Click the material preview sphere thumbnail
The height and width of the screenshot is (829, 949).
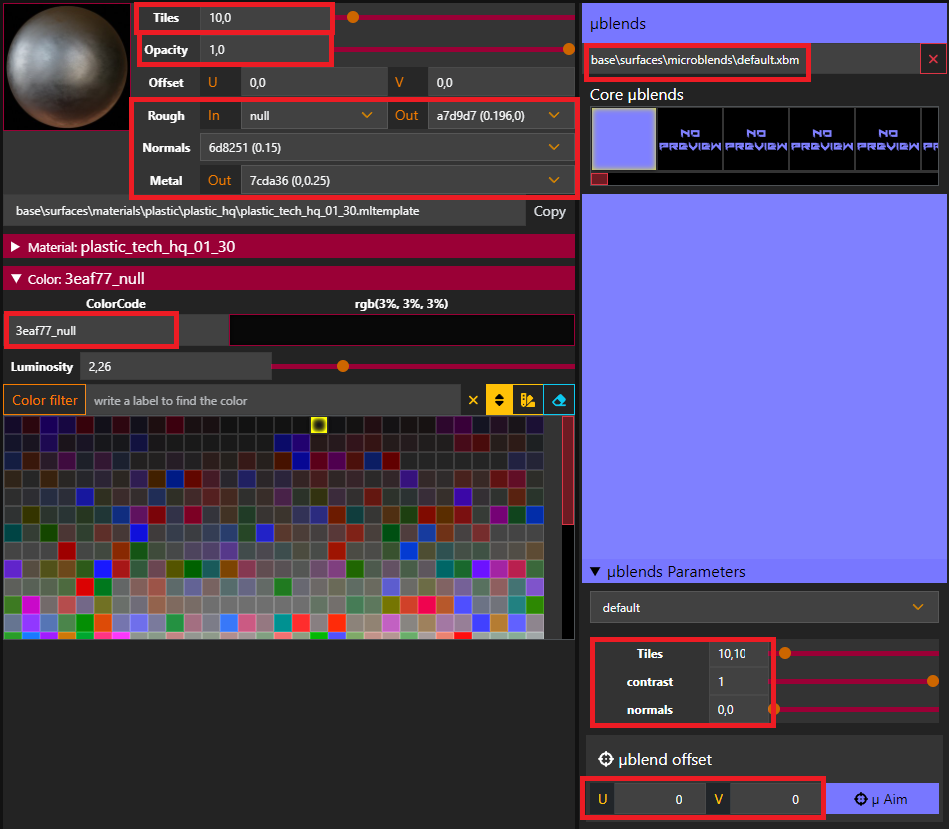point(65,66)
